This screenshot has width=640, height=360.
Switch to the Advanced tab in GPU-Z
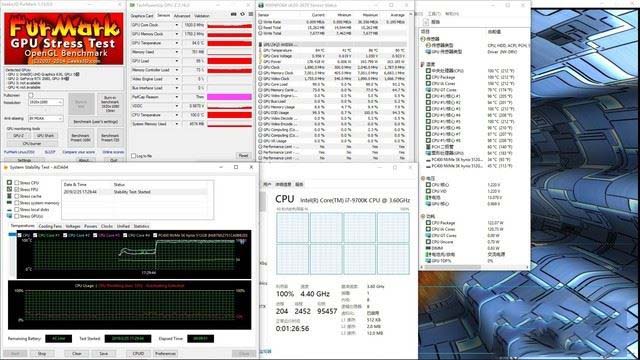182,16
